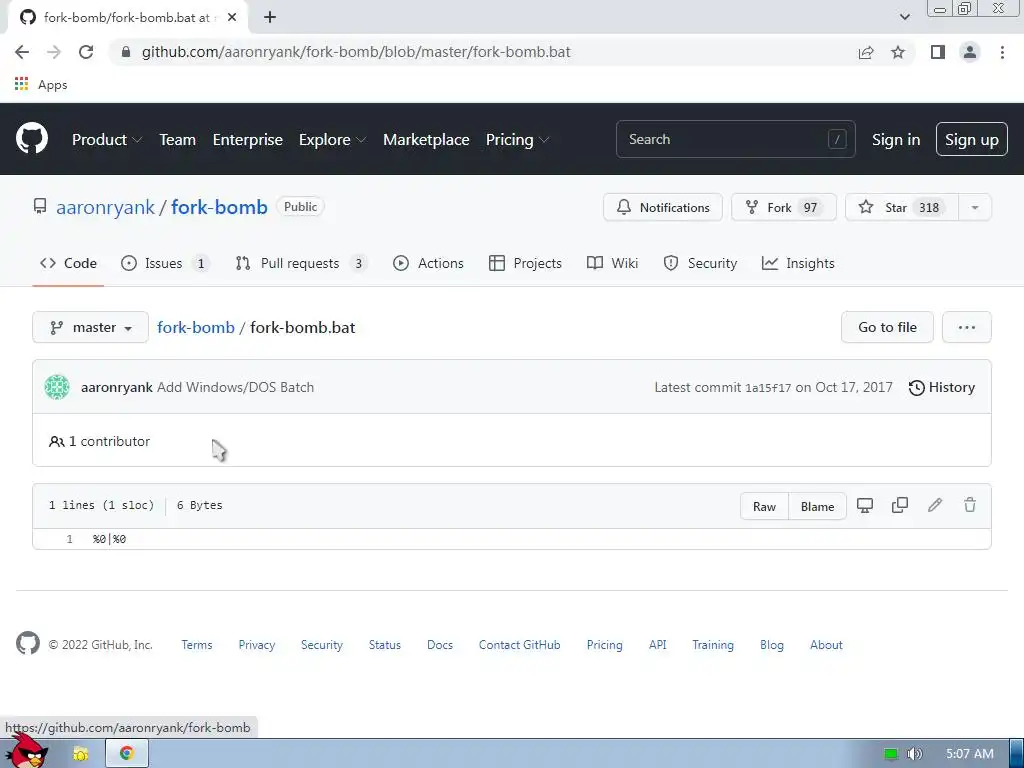
Task: Open footer Contact GitHub link
Action: 519,645
